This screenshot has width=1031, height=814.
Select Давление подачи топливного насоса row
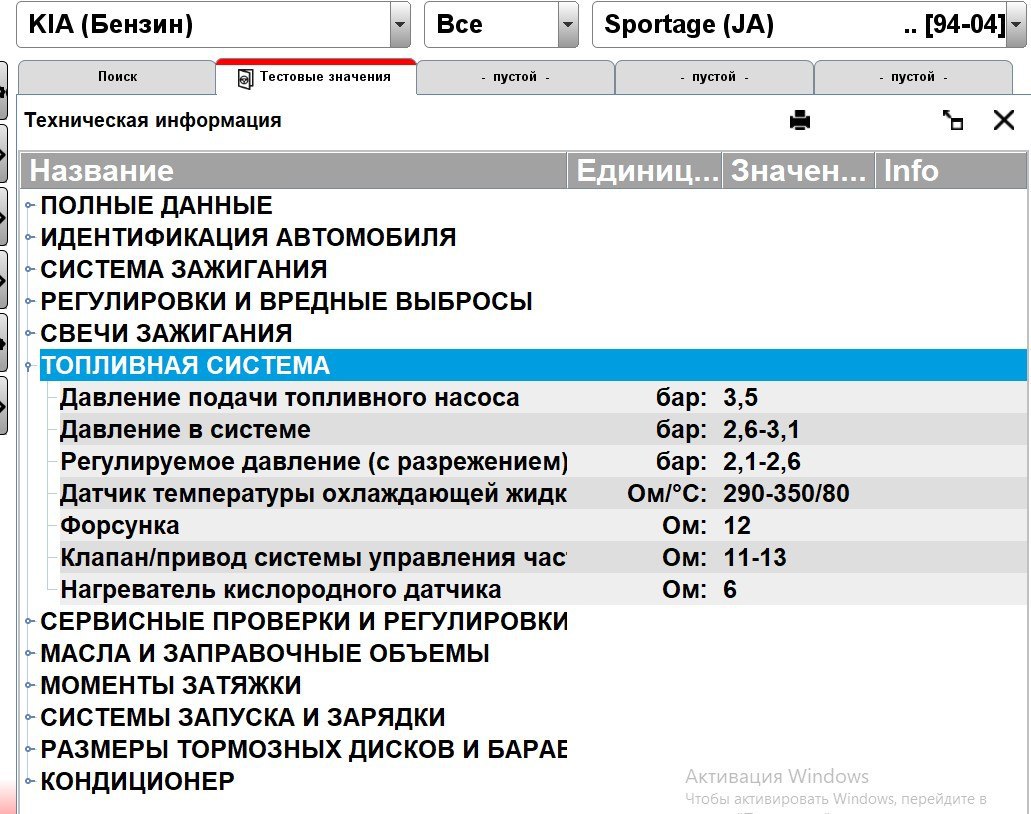[x=542, y=397]
